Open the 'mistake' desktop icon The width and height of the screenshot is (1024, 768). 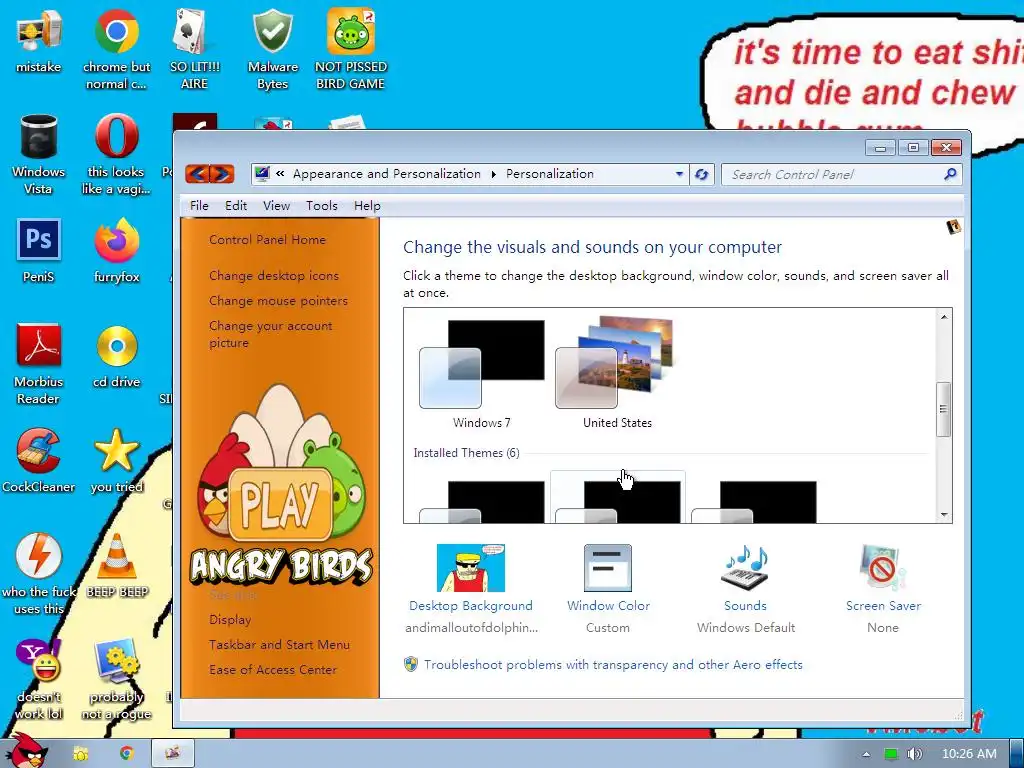pos(39,42)
